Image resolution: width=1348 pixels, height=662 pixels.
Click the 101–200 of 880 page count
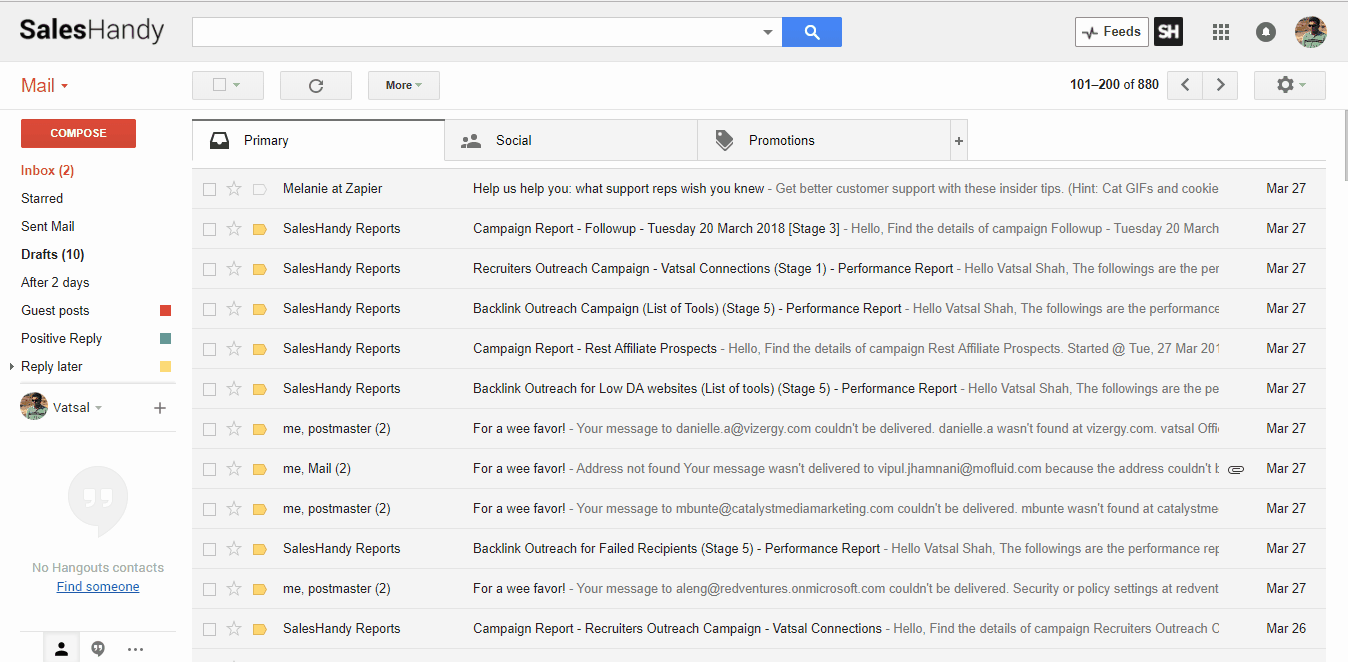[1114, 85]
